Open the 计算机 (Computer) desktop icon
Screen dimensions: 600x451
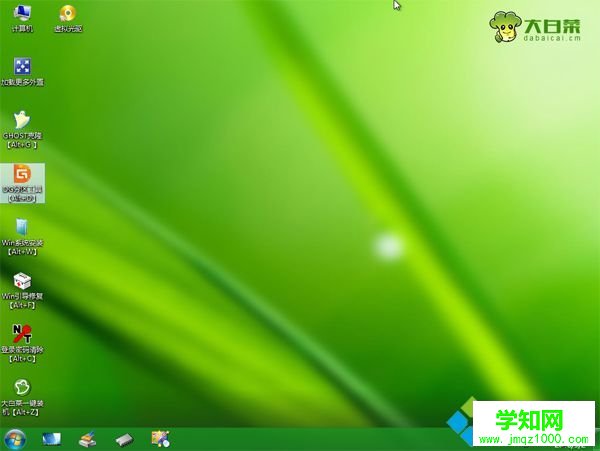(x=22, y=19)
